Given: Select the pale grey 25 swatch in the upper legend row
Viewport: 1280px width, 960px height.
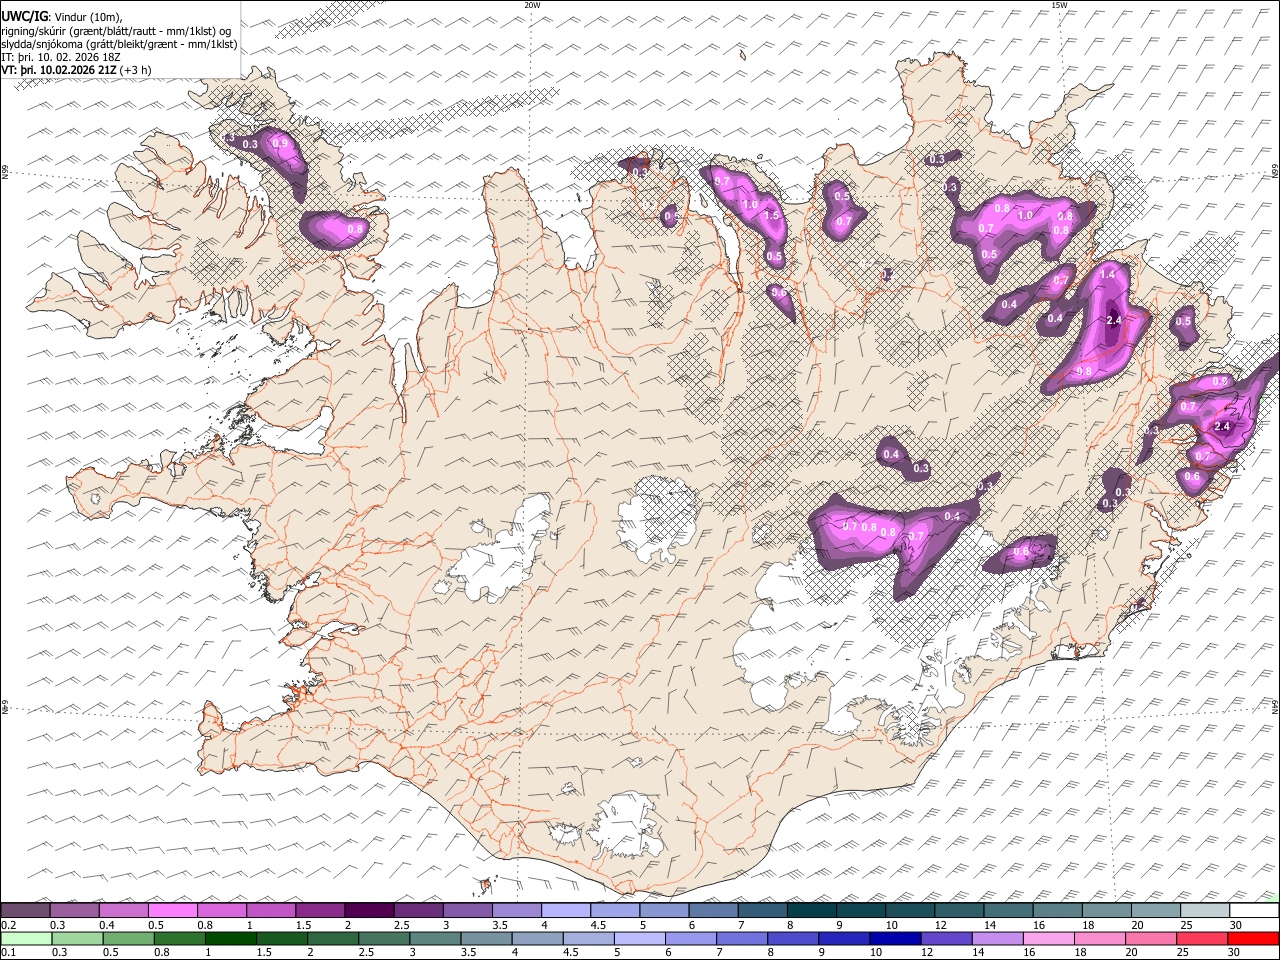Looking at the screenshot, I should point(1205,911).
